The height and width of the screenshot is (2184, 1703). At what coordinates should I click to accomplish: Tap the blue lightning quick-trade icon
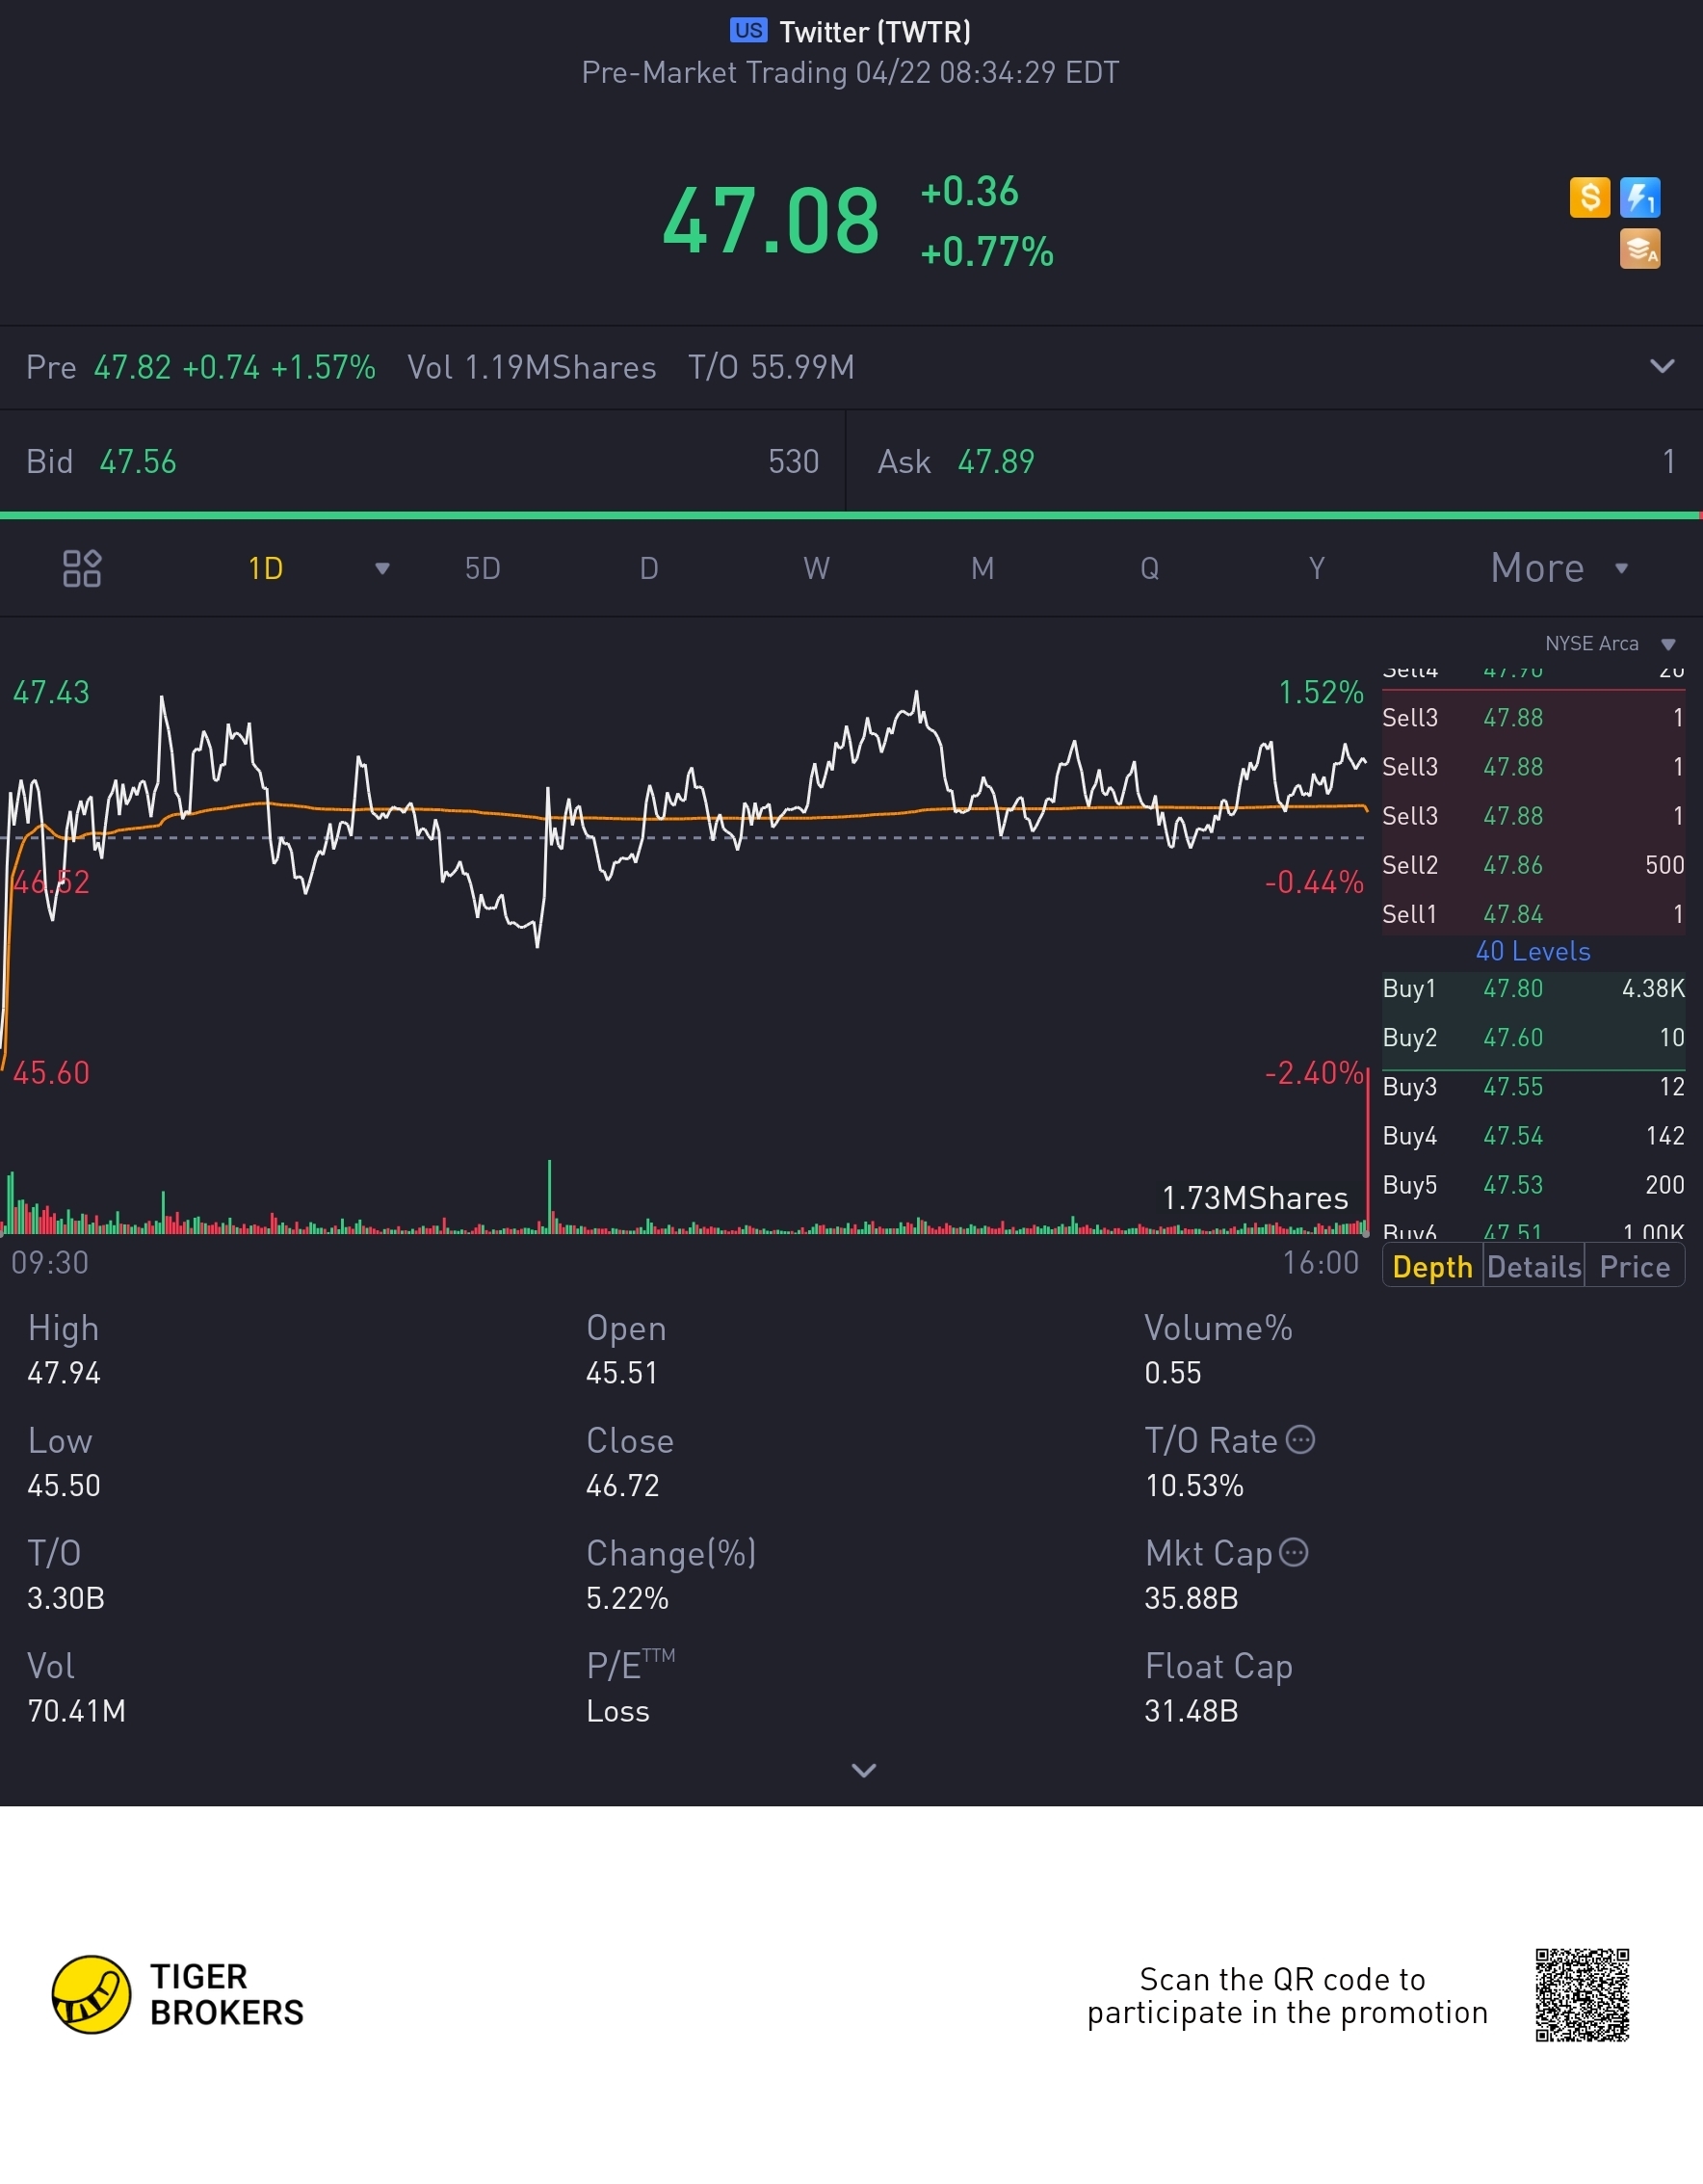tap(1640, 197)
